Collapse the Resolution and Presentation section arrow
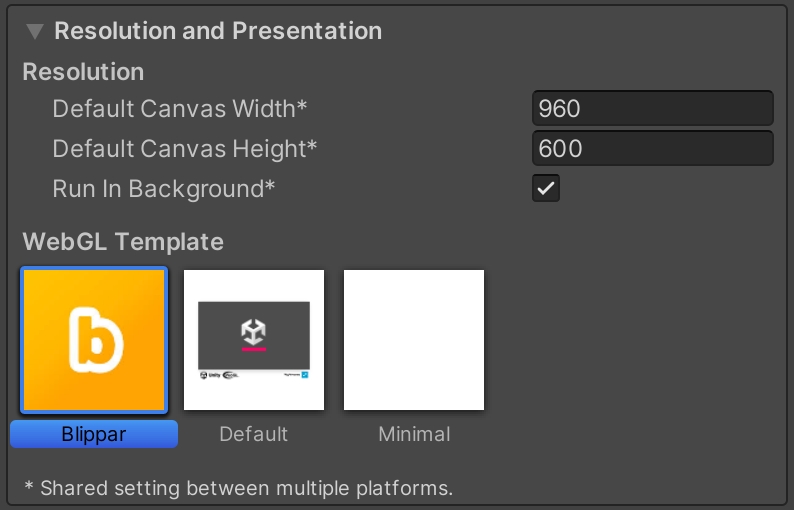 click(x=35, y=31)
